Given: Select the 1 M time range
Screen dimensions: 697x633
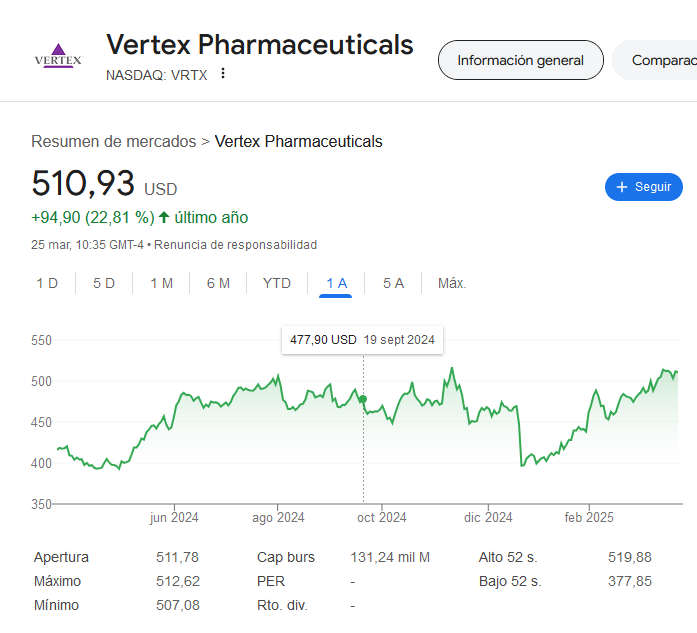Looking at the screenshot, I should (161, 283).
